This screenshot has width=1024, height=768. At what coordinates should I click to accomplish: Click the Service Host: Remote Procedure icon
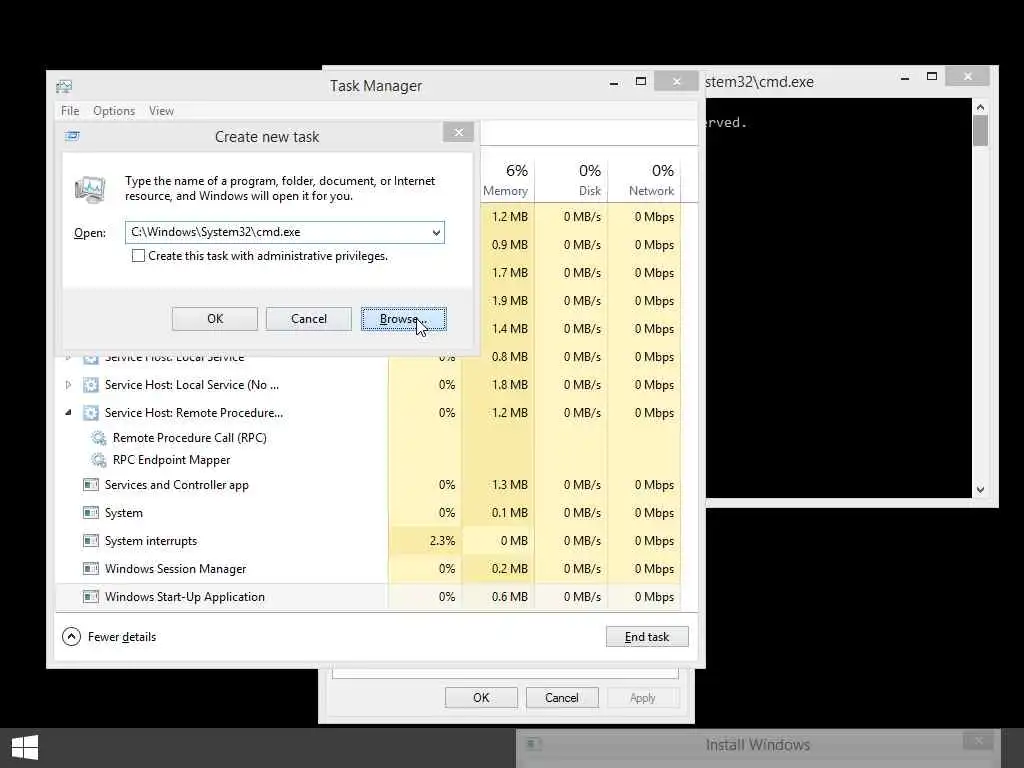[91, 413]
